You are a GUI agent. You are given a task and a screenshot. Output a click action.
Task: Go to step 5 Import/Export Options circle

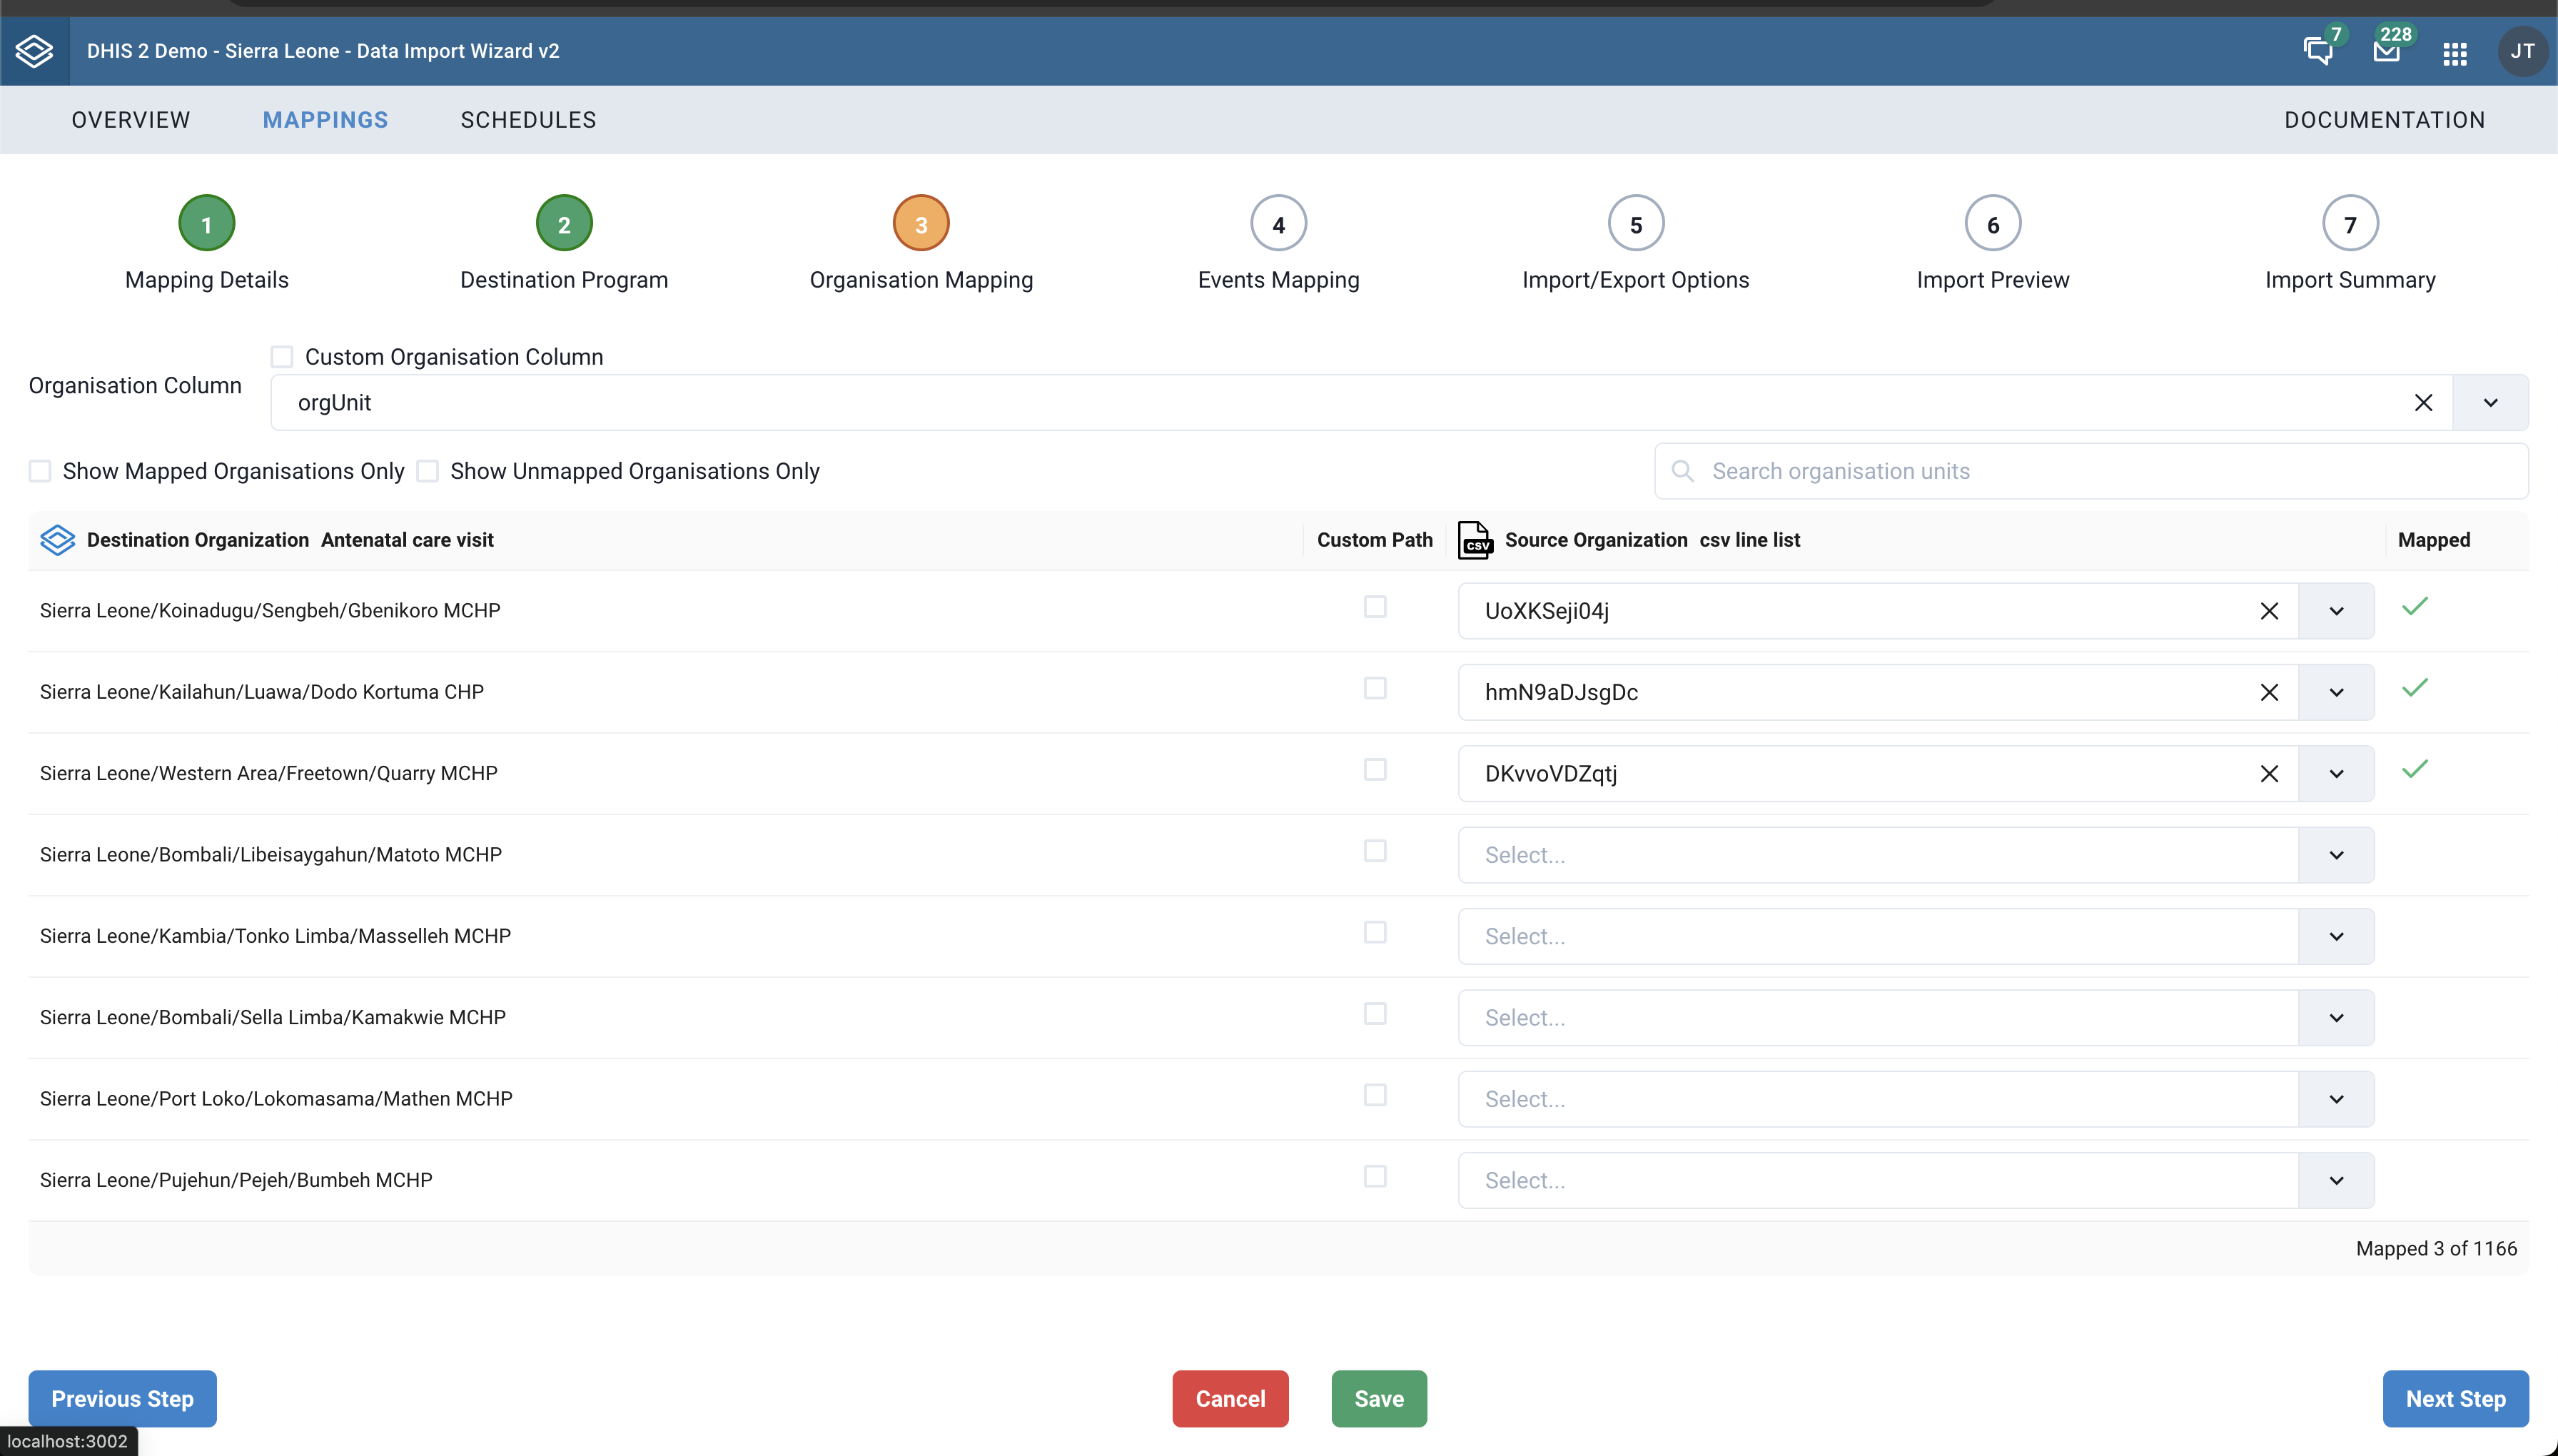[x=1636, y=224]
